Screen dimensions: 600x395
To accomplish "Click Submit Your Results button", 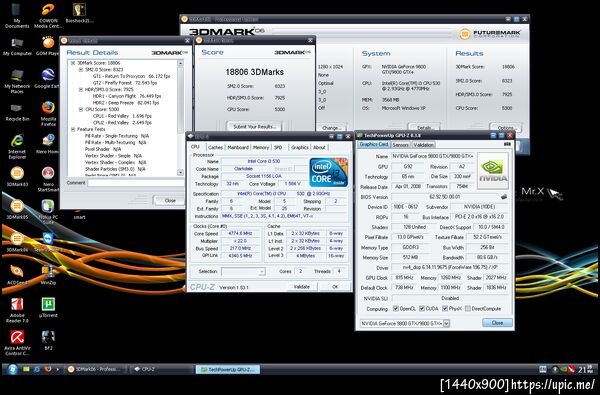I will pyautogui.click(x=254, y=126).
